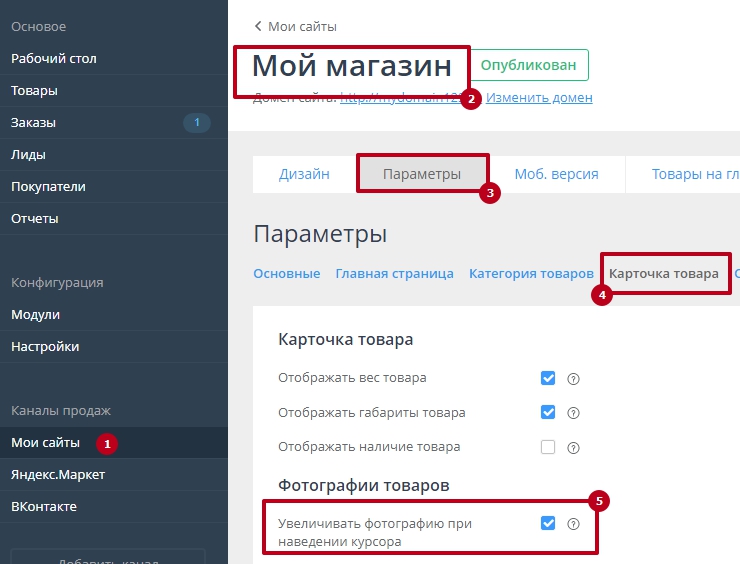
Task: Go to Яндекс.Маркет sales channel
Action: (57, 475)
